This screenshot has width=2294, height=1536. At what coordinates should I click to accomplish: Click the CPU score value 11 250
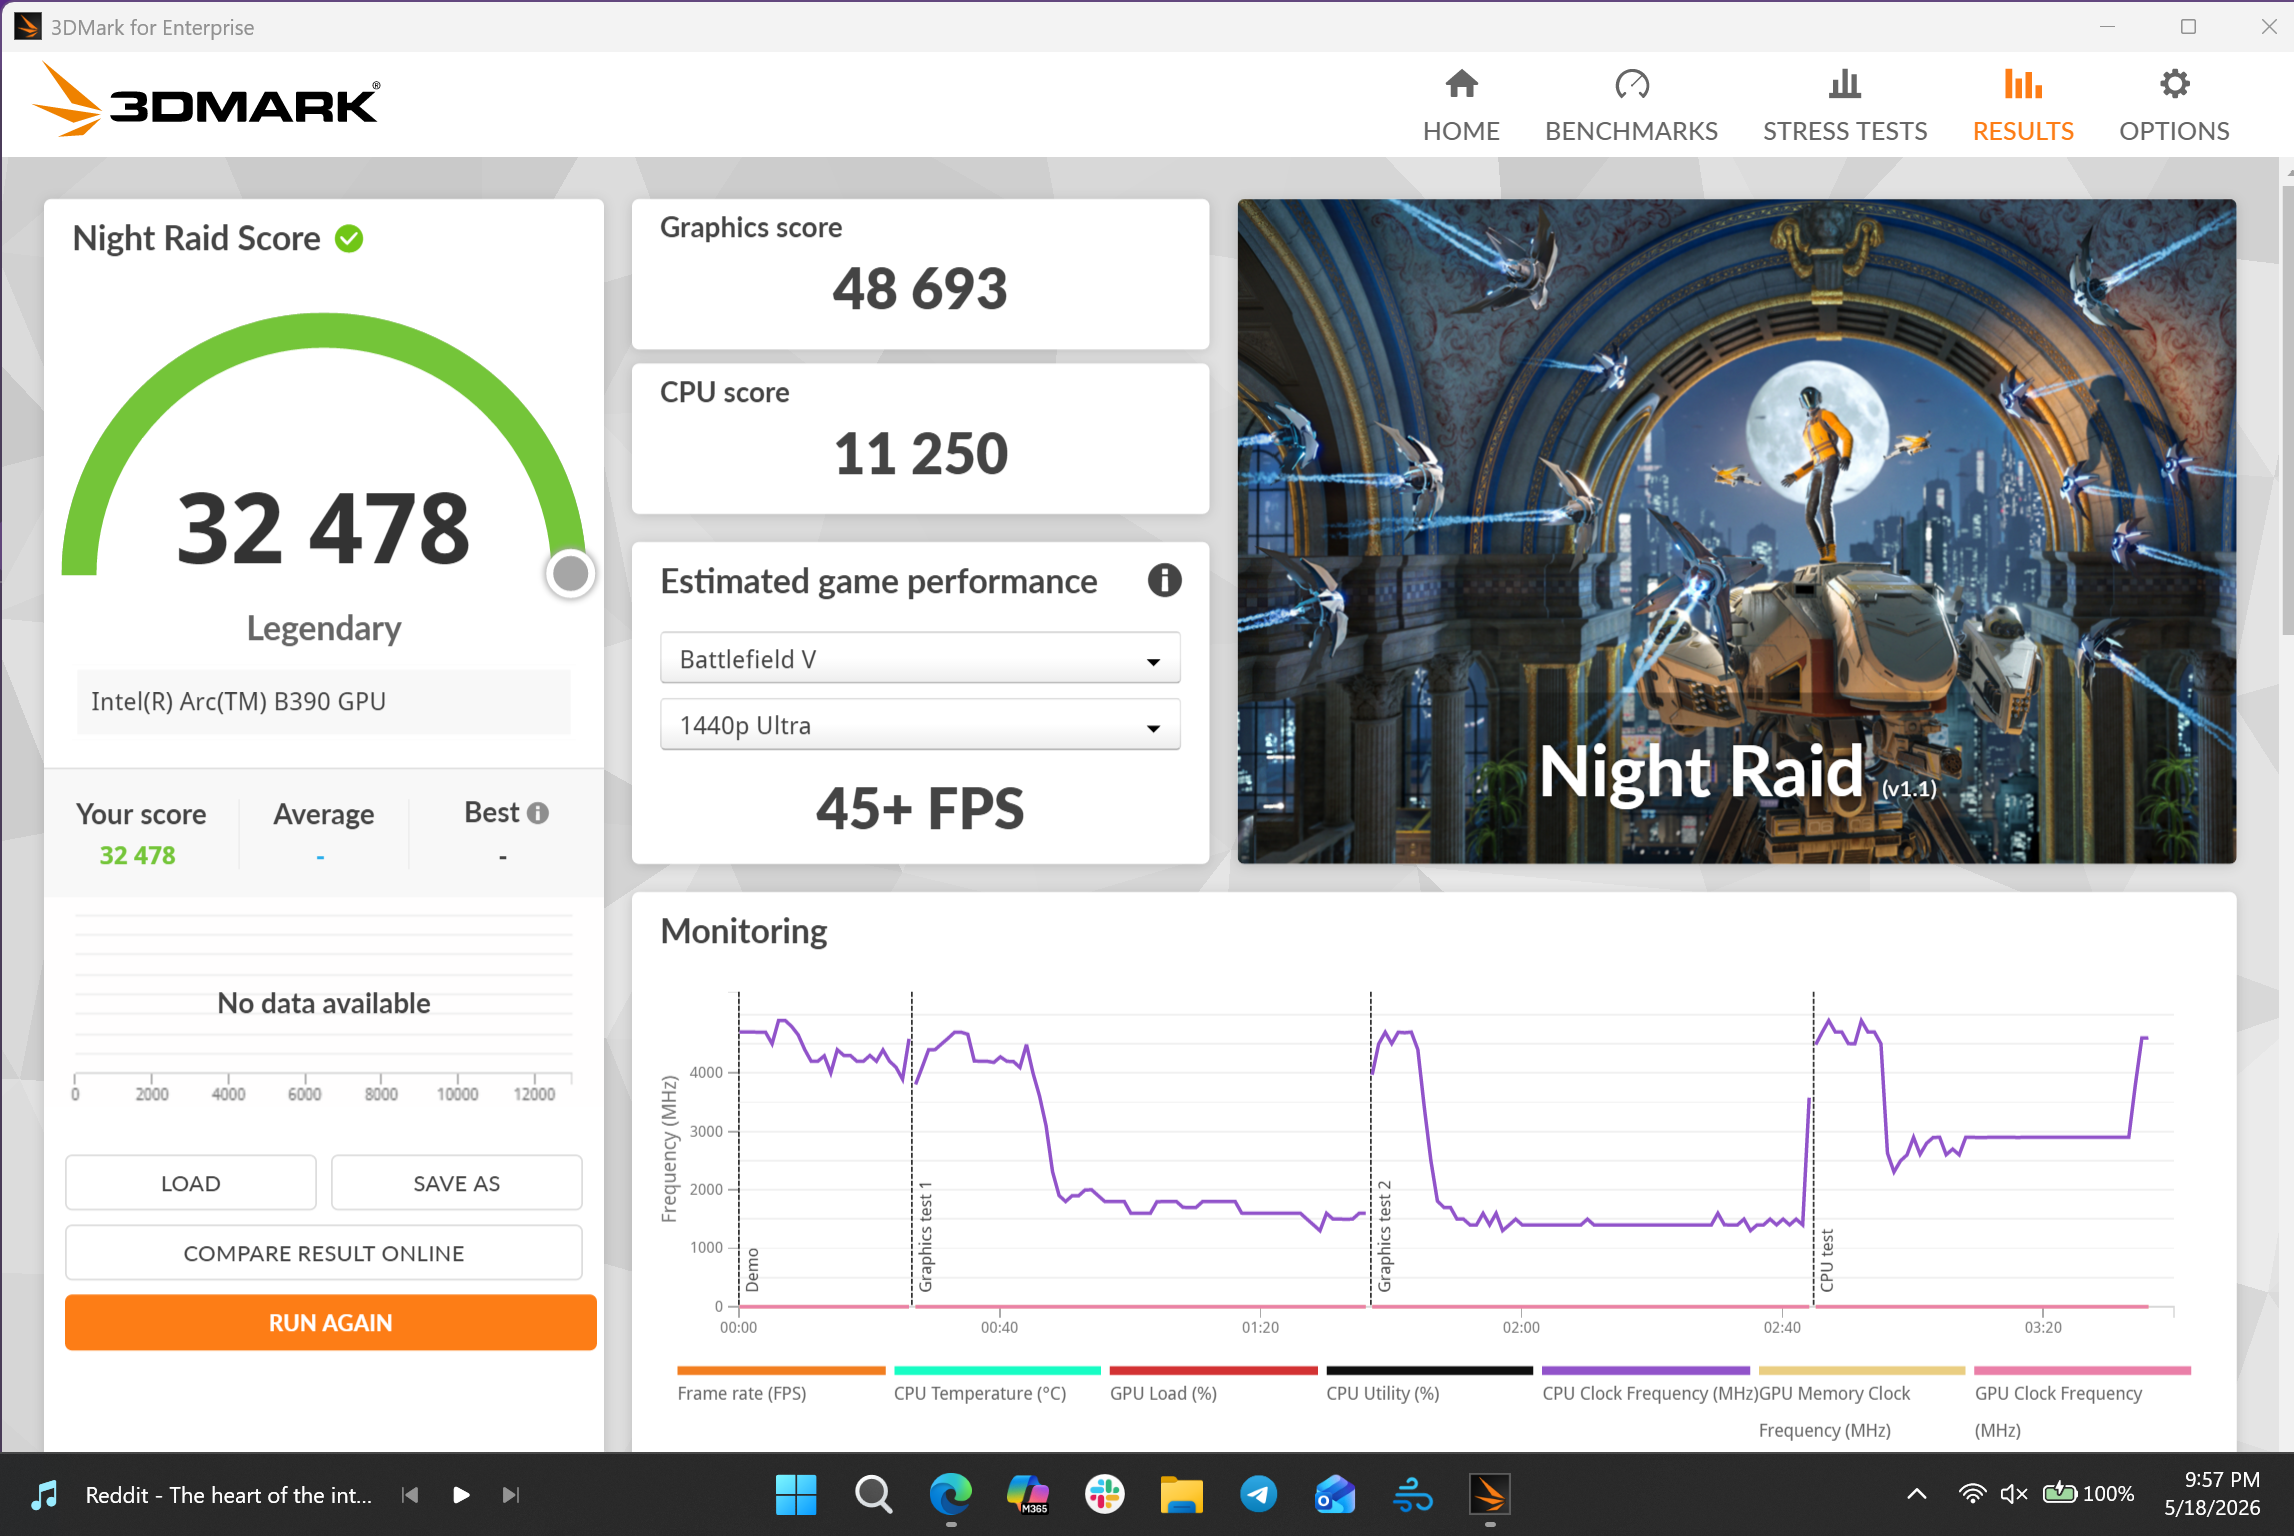tap(920, 454)
